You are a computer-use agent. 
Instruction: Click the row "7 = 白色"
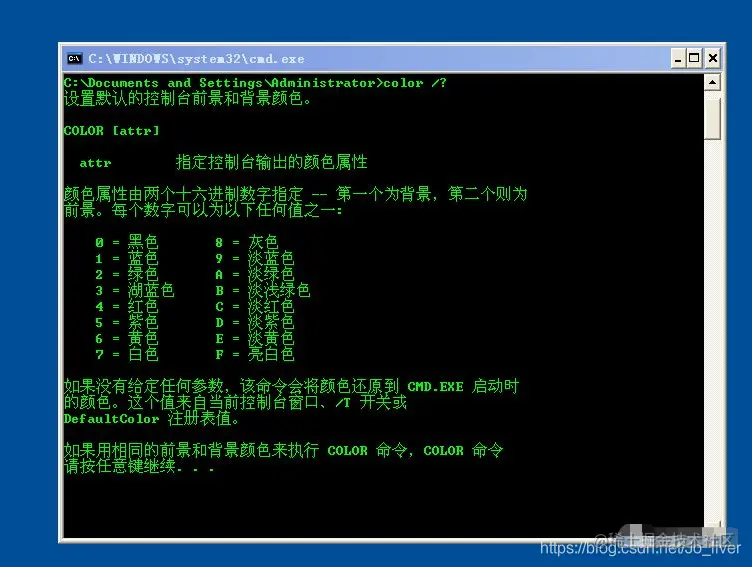click(127, 354)
